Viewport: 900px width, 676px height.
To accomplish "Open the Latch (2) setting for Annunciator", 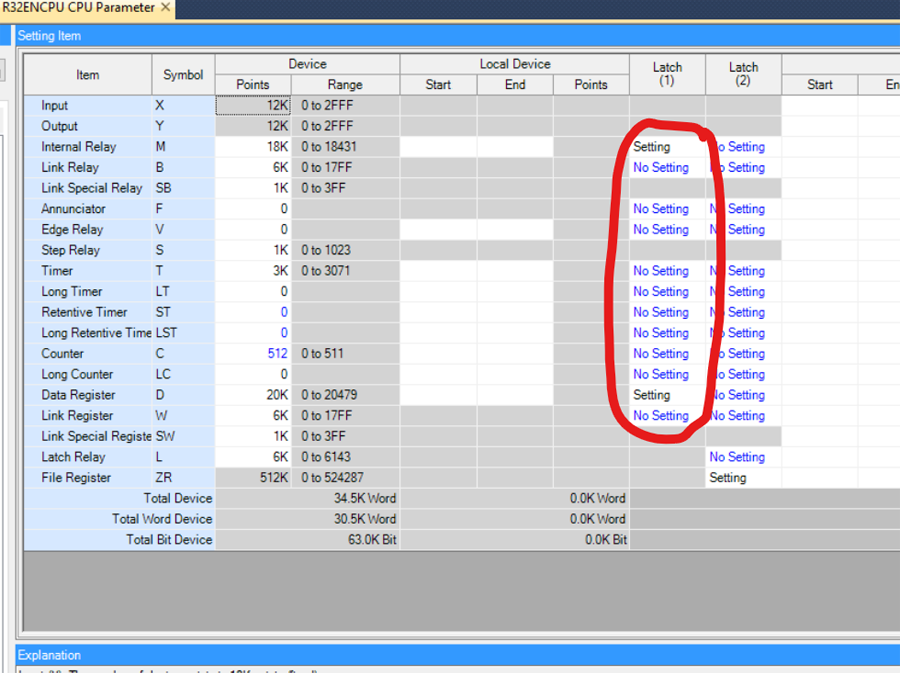I will tap(740, 208).
